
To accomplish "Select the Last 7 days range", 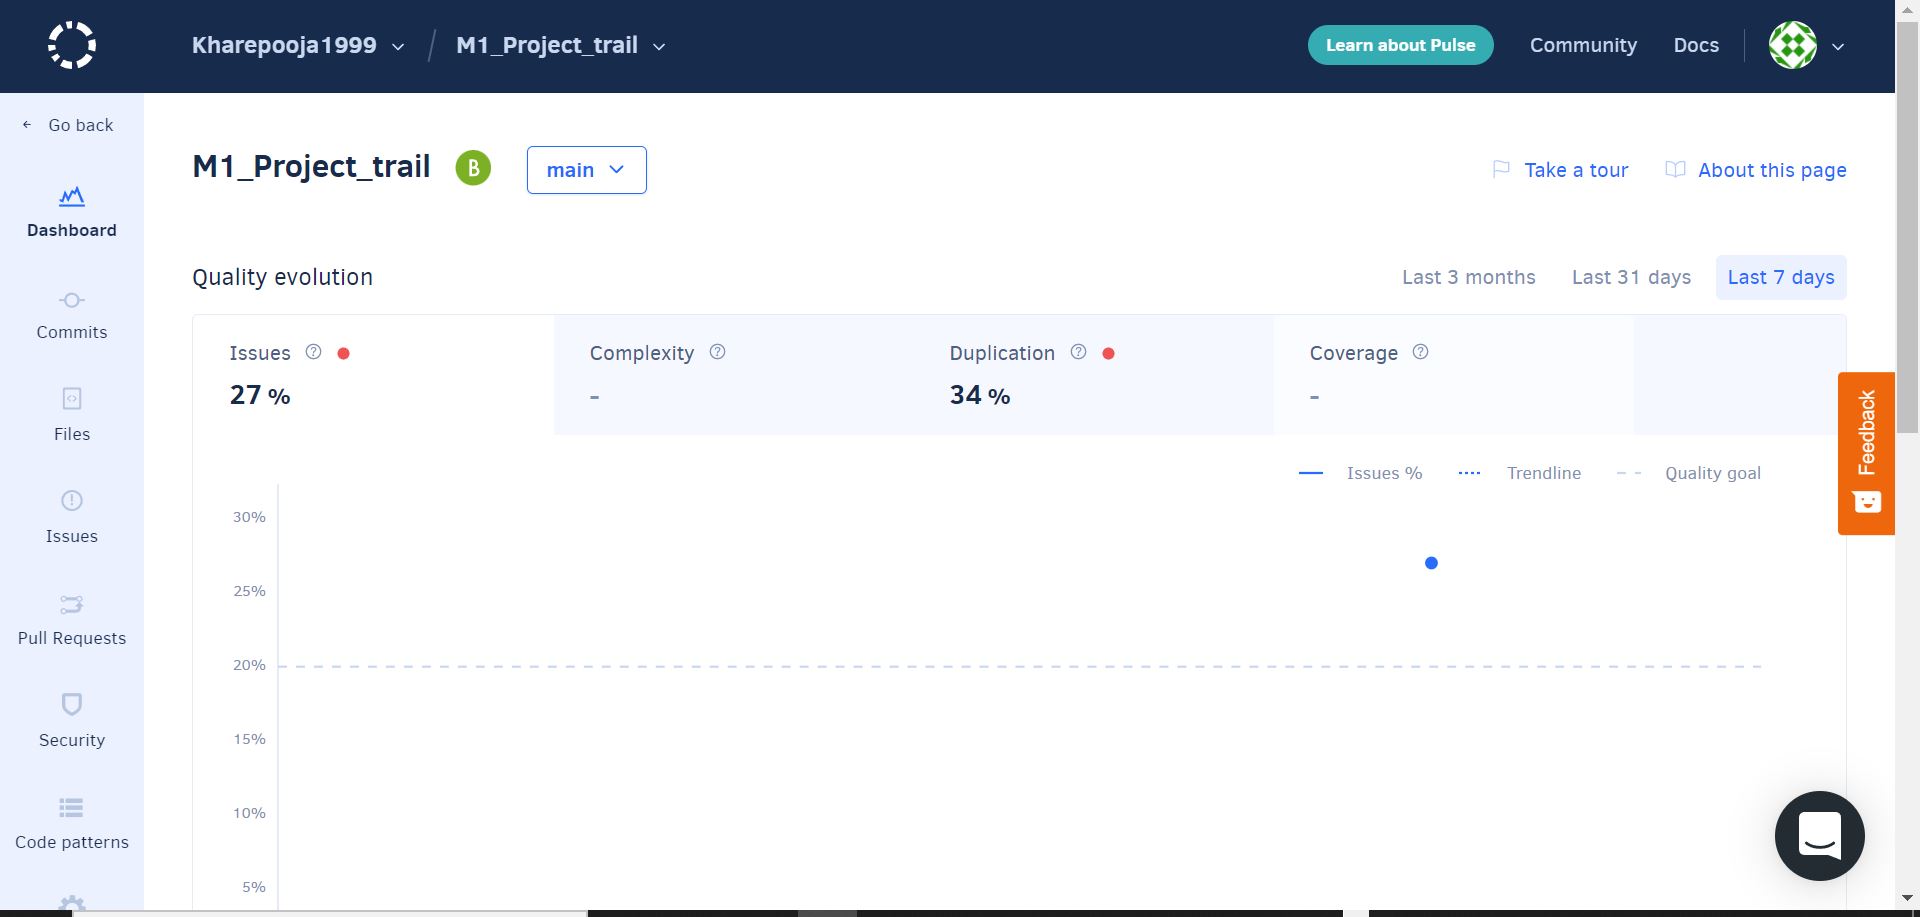I will [1781, 277].
